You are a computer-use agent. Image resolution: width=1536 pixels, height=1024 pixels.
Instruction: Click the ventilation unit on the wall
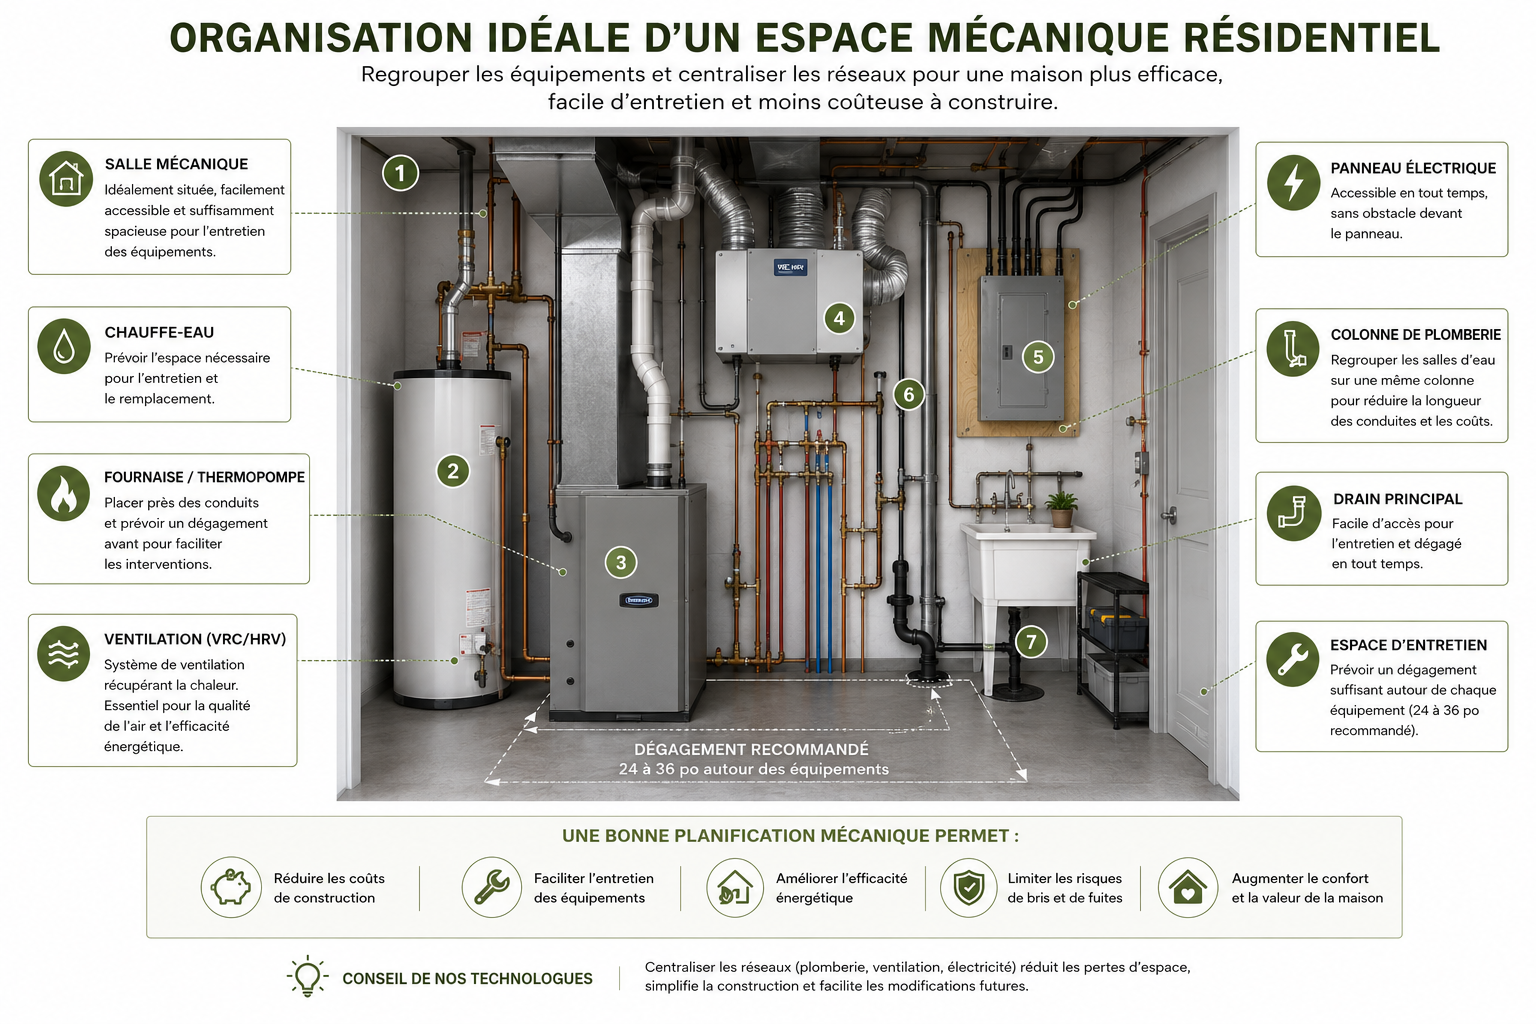click(x=789, y=305)
